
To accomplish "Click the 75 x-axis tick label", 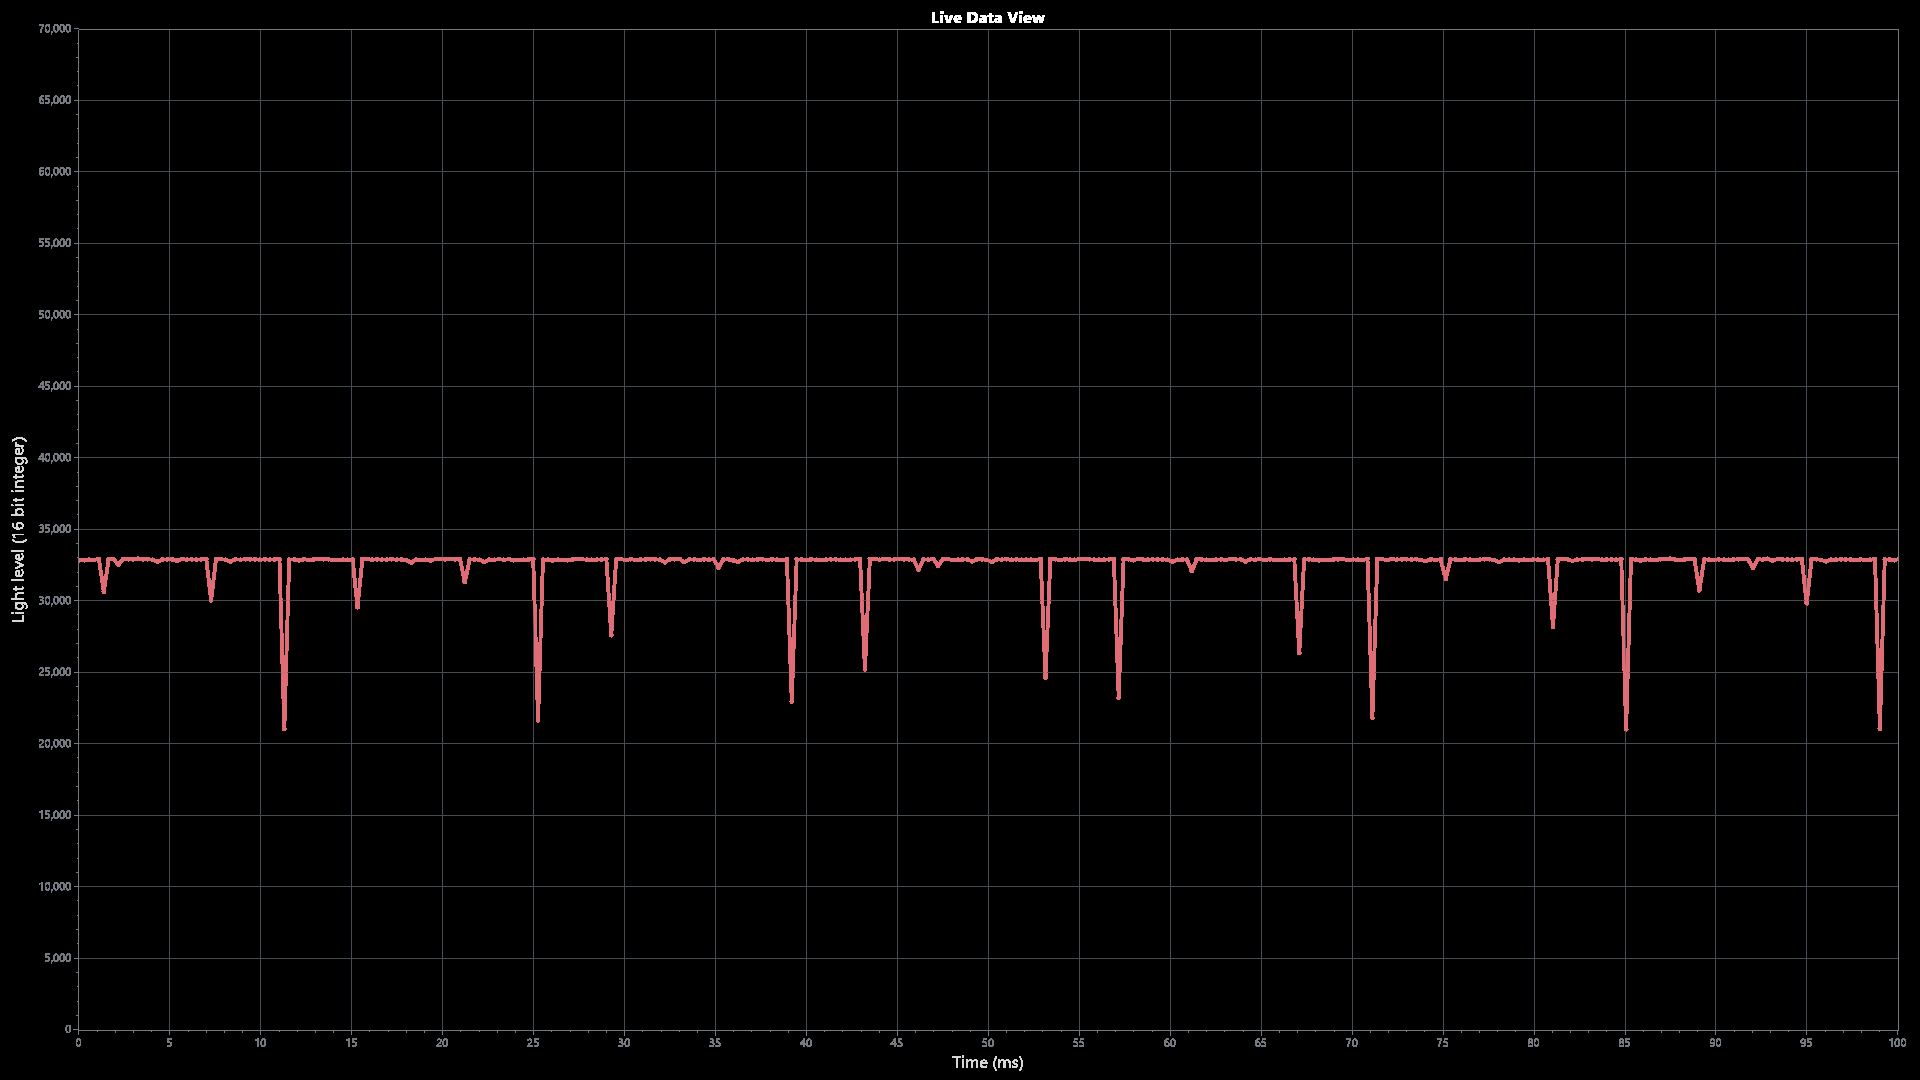I will [1442, 1043].
